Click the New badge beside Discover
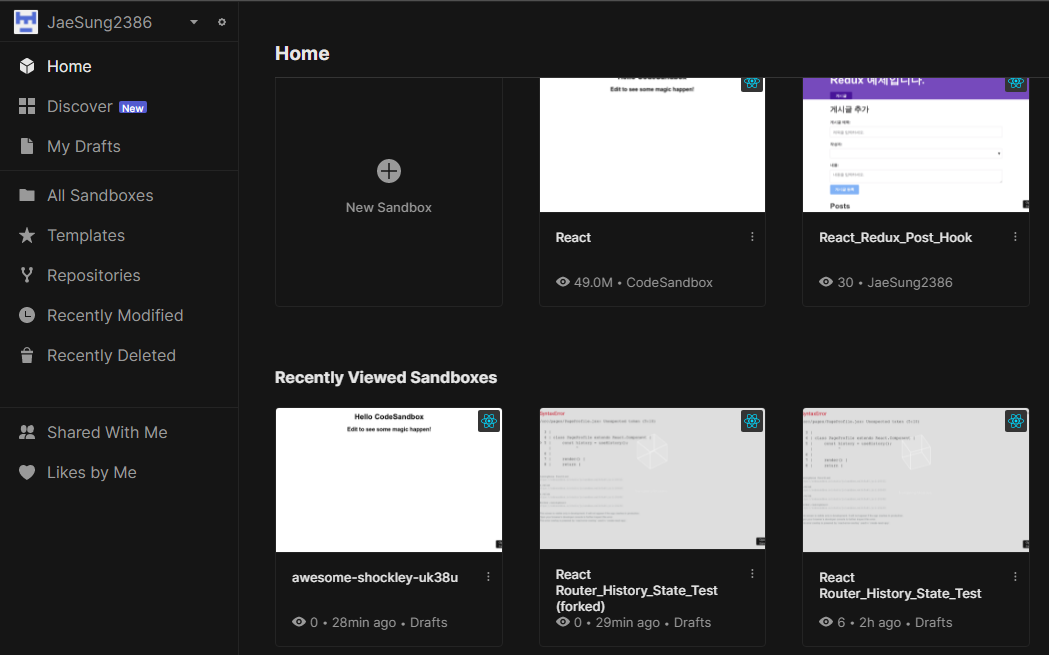Image resolution: width=1049 pixels, height=661 pixels. [132, 108]
